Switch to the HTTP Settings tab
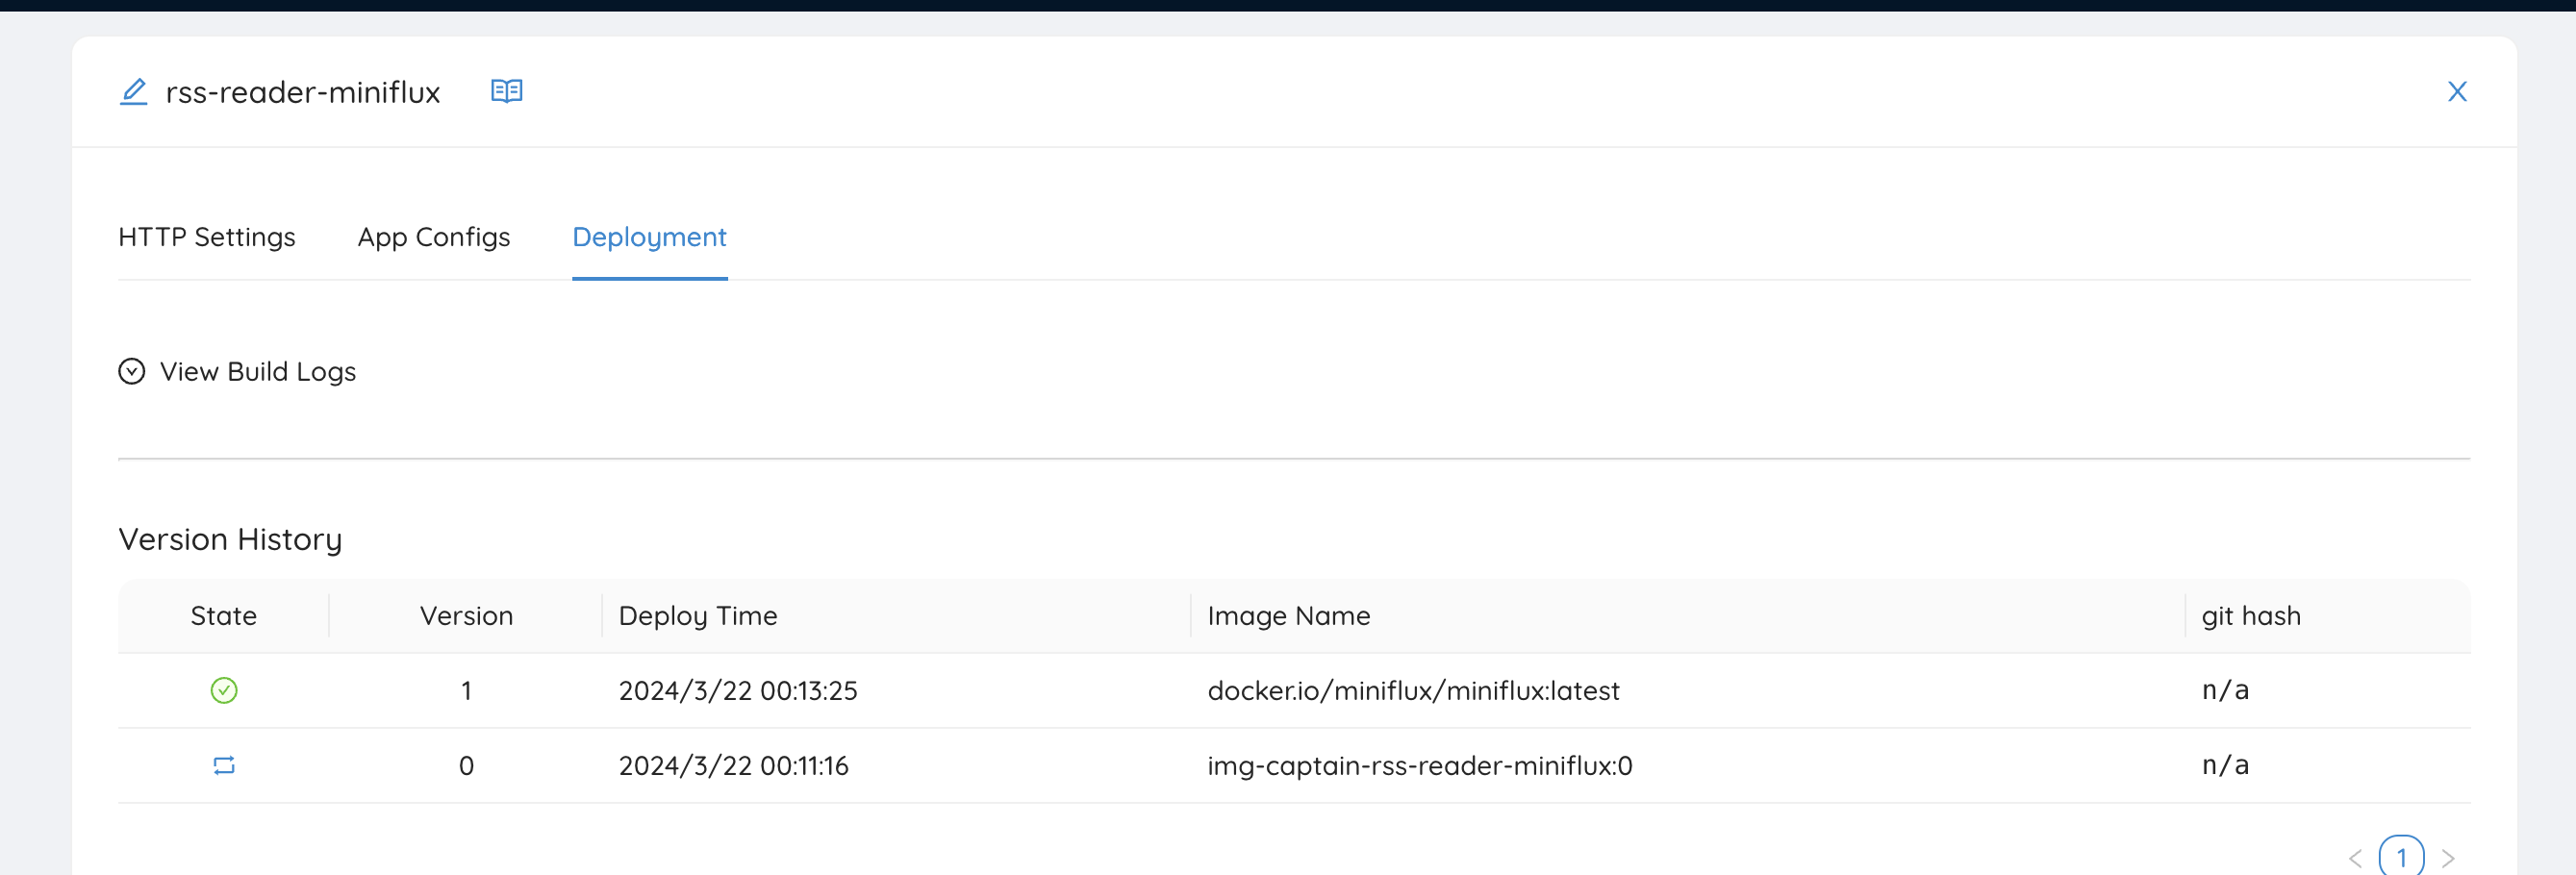 (x=207, y=237)
